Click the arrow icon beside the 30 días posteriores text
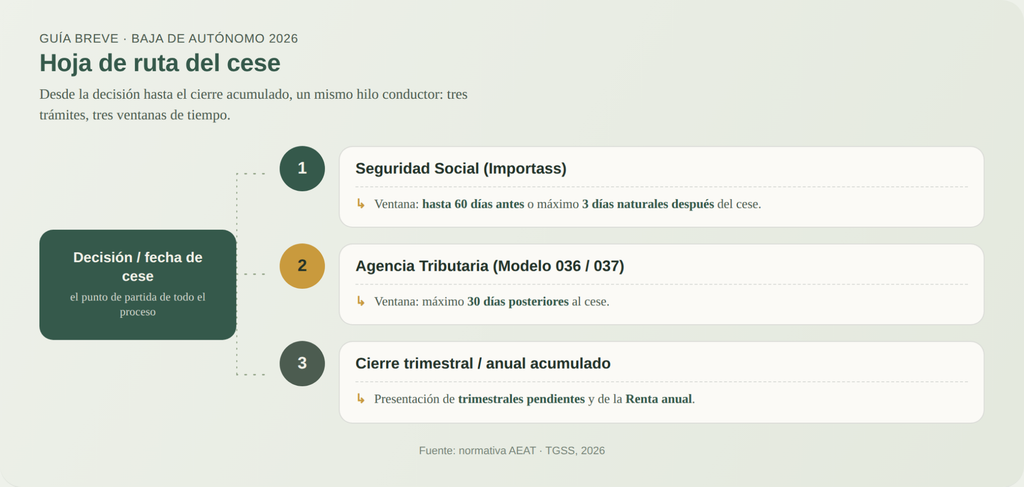Image resolution: width=1024 pixels, height=487 pixels. [360, 302]
